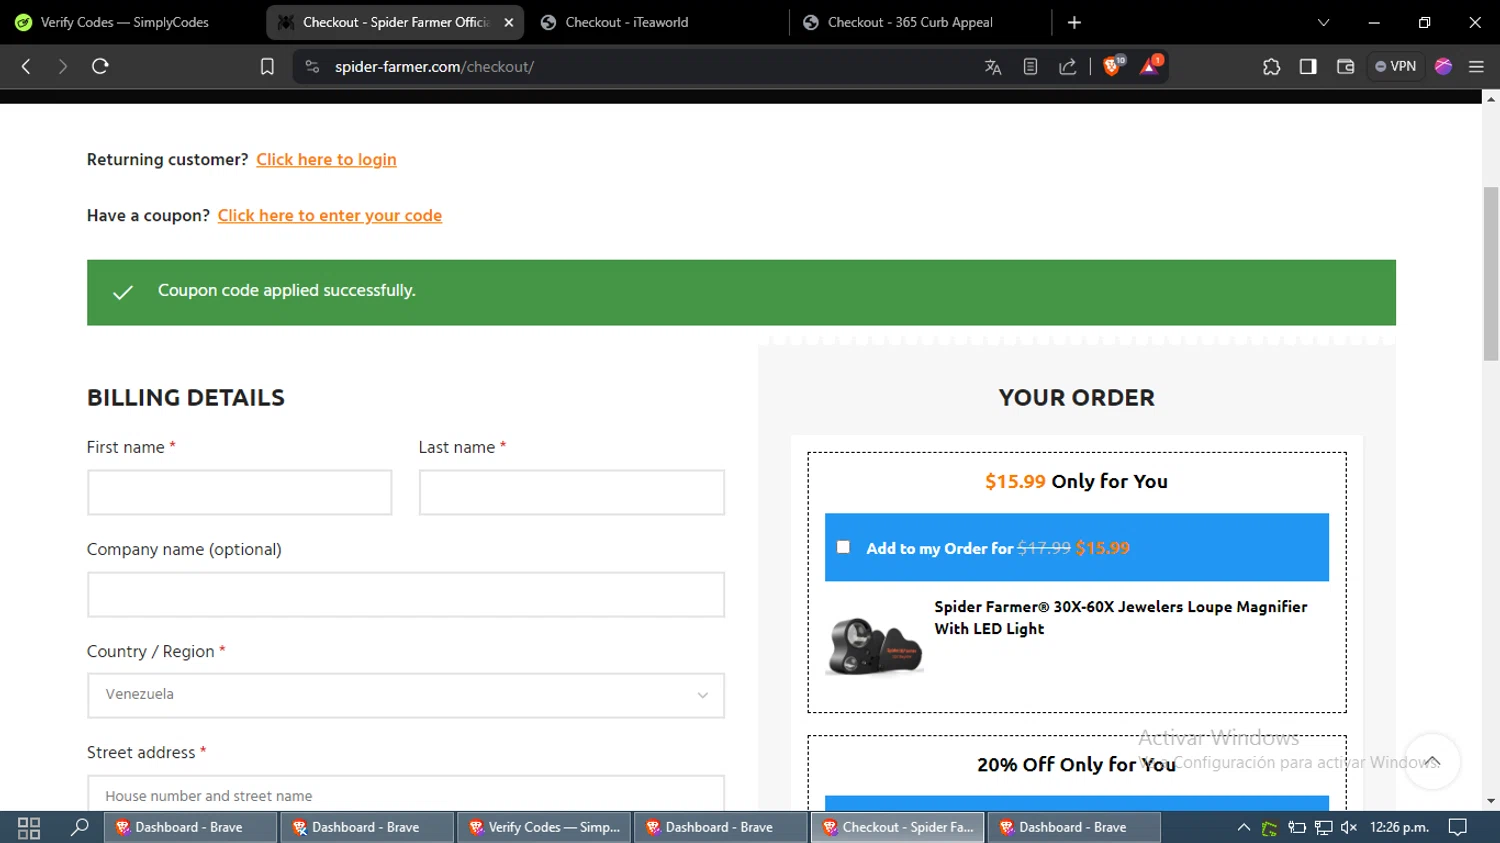The image size is (1500, 843).
Task: Switch to first Dashboard - Brave taskbar window
Action: coord(190,827)
